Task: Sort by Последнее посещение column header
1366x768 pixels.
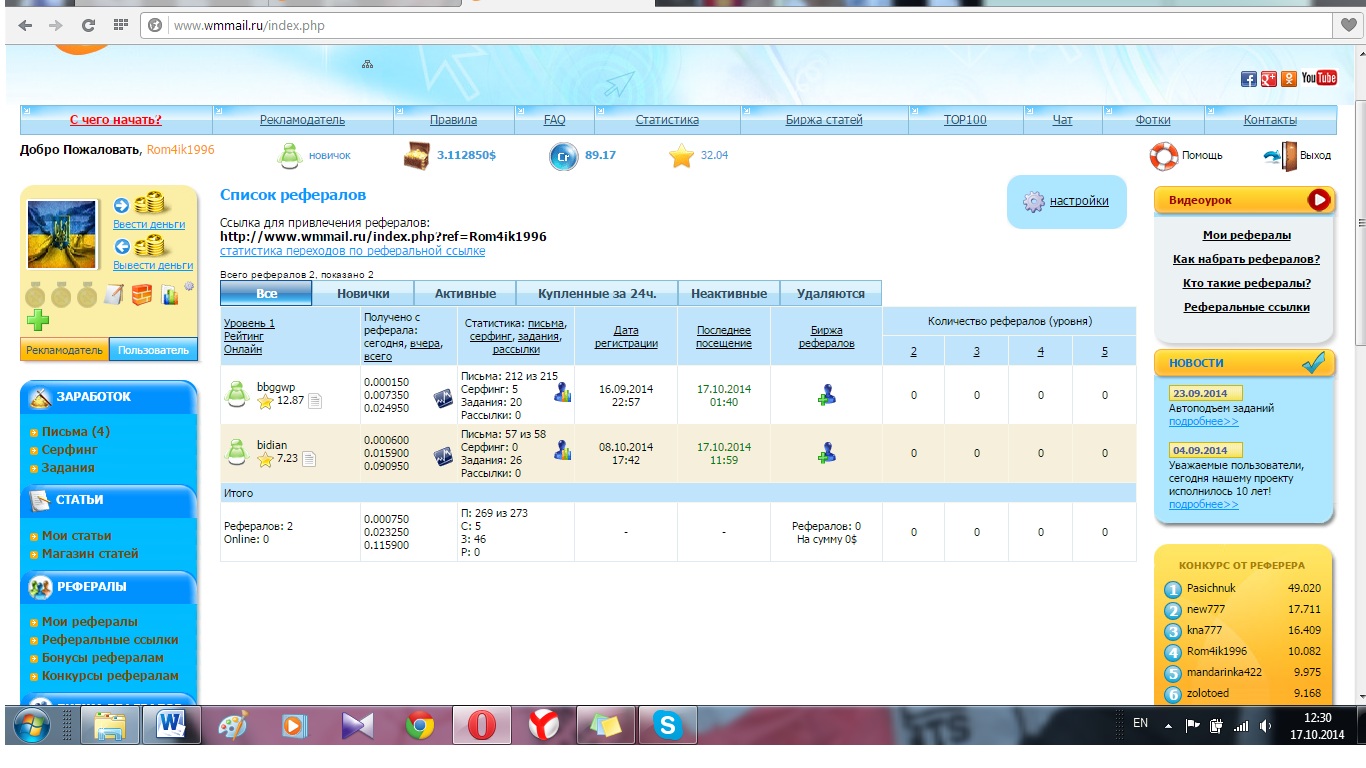Action: (724, 337)
